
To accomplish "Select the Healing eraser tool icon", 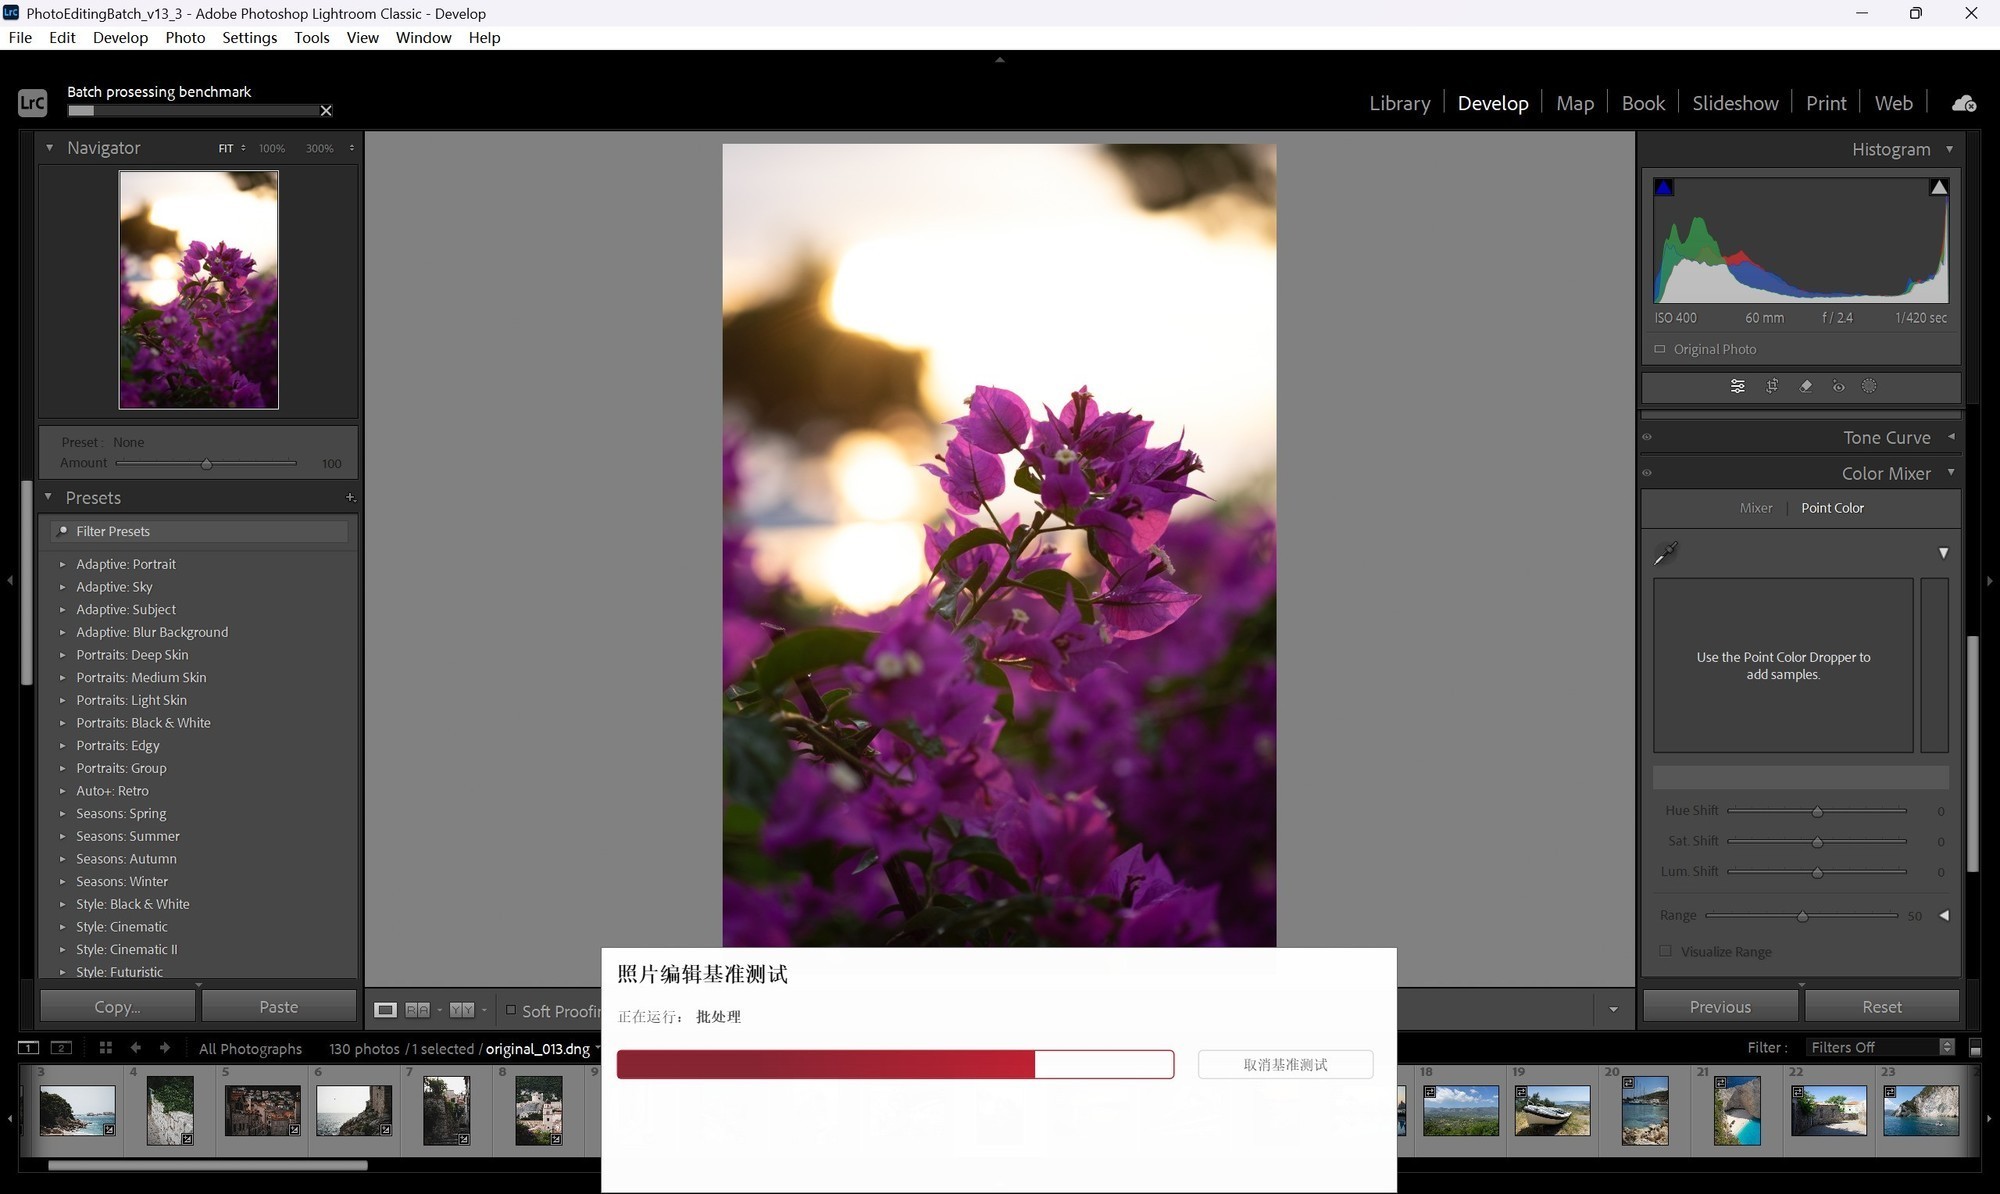I will pyautogui.click(x=1806, y=386).
